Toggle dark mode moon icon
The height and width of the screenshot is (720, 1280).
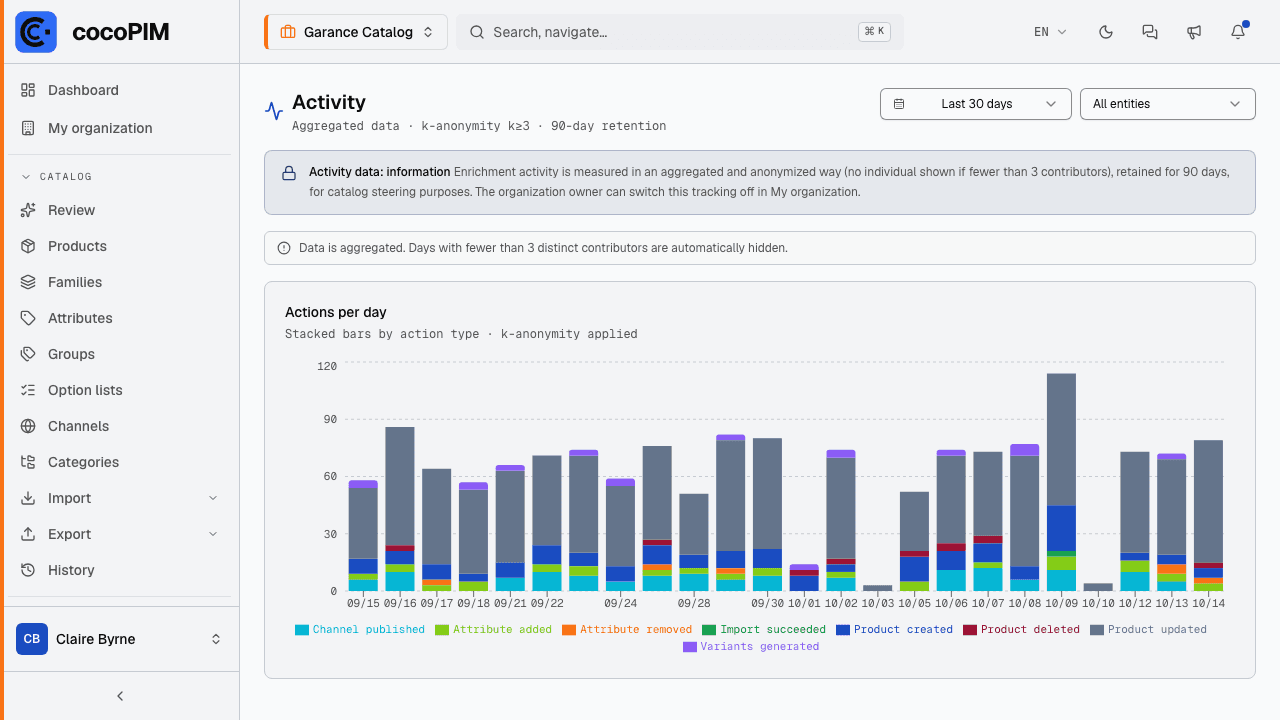[x=1106, y=32]
